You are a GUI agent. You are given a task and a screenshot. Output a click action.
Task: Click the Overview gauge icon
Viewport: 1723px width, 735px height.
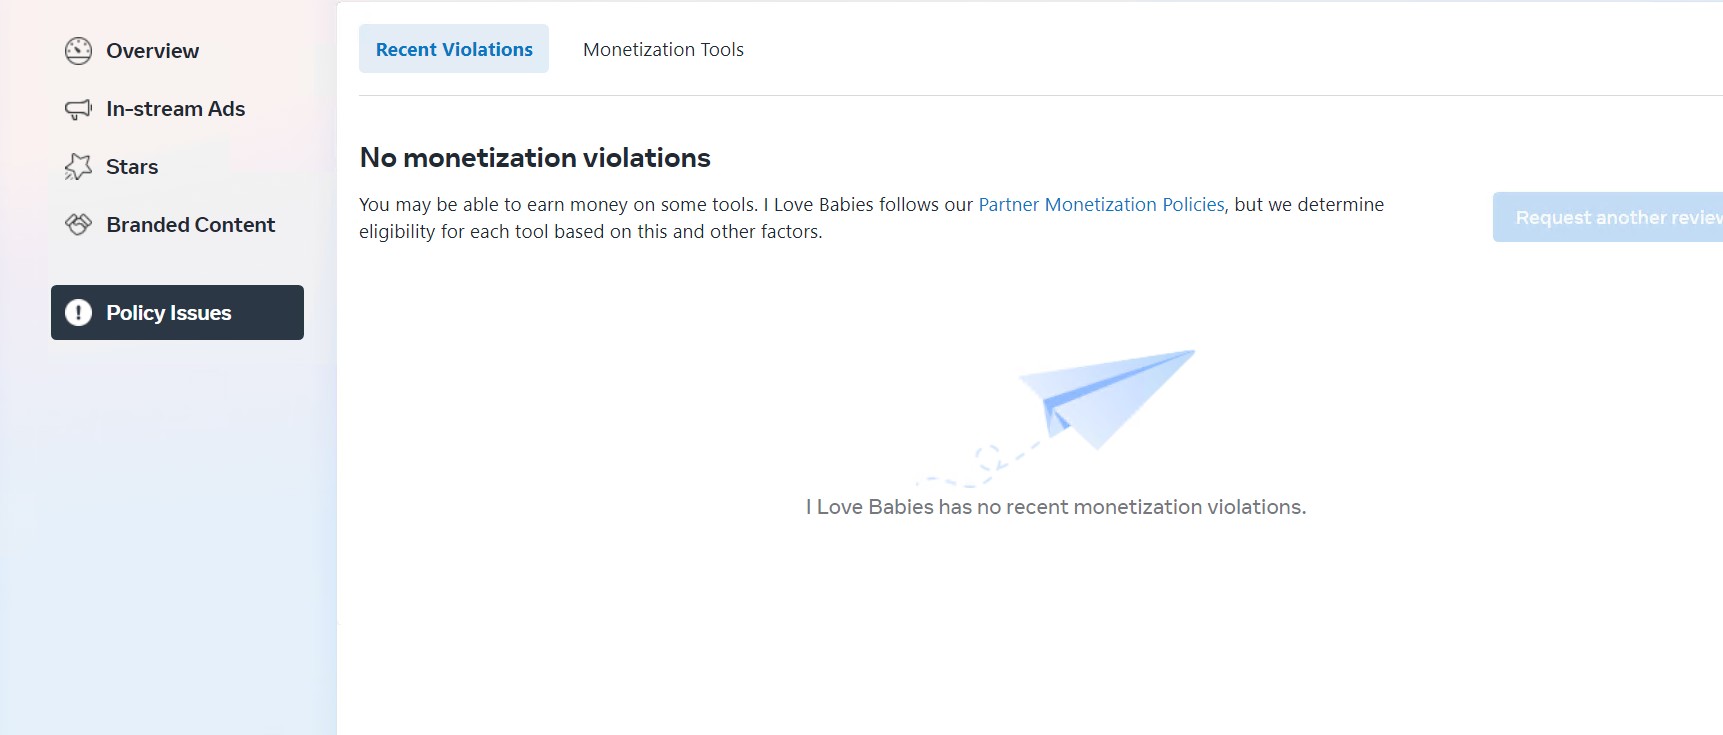[x=78, y=51]
